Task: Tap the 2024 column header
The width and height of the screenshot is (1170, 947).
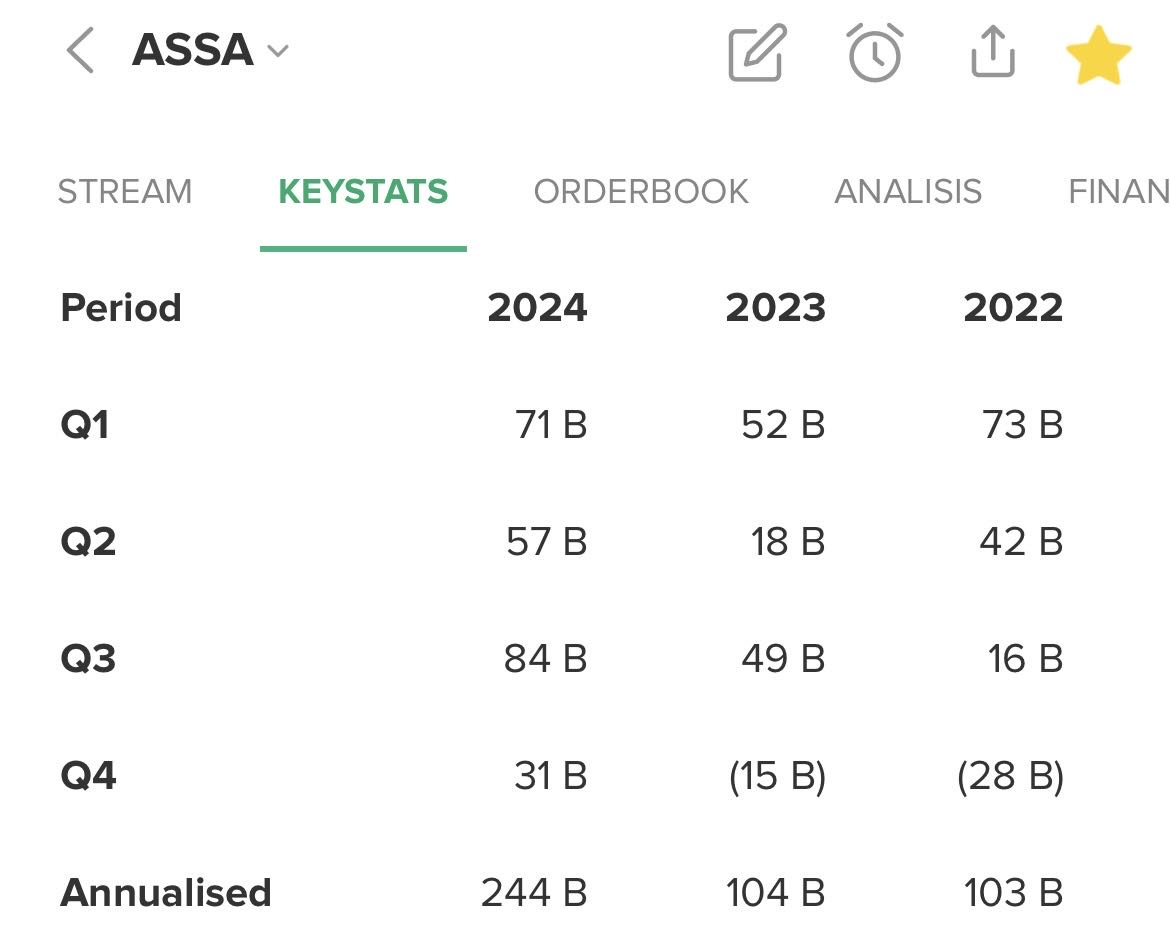Action: 537,308
